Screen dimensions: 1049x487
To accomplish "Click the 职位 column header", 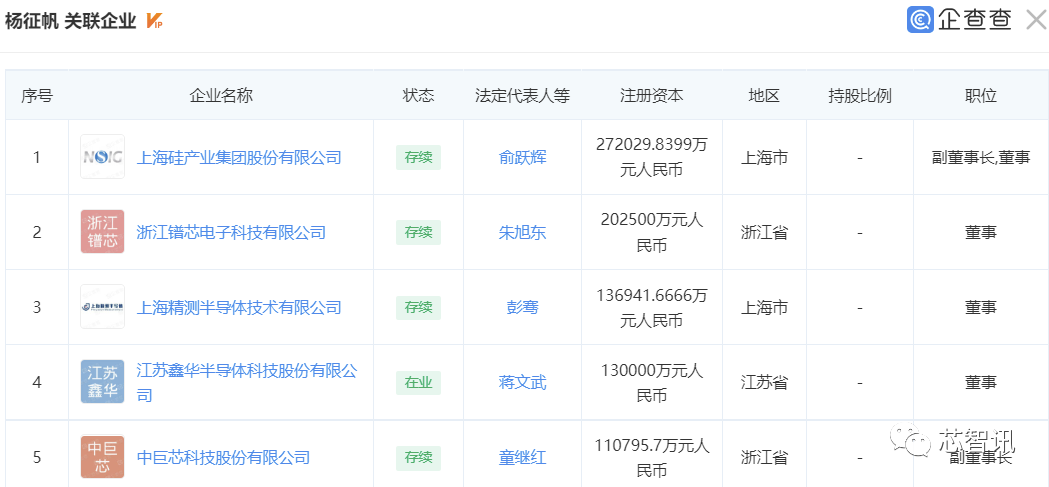I will (x=981, y=96).
